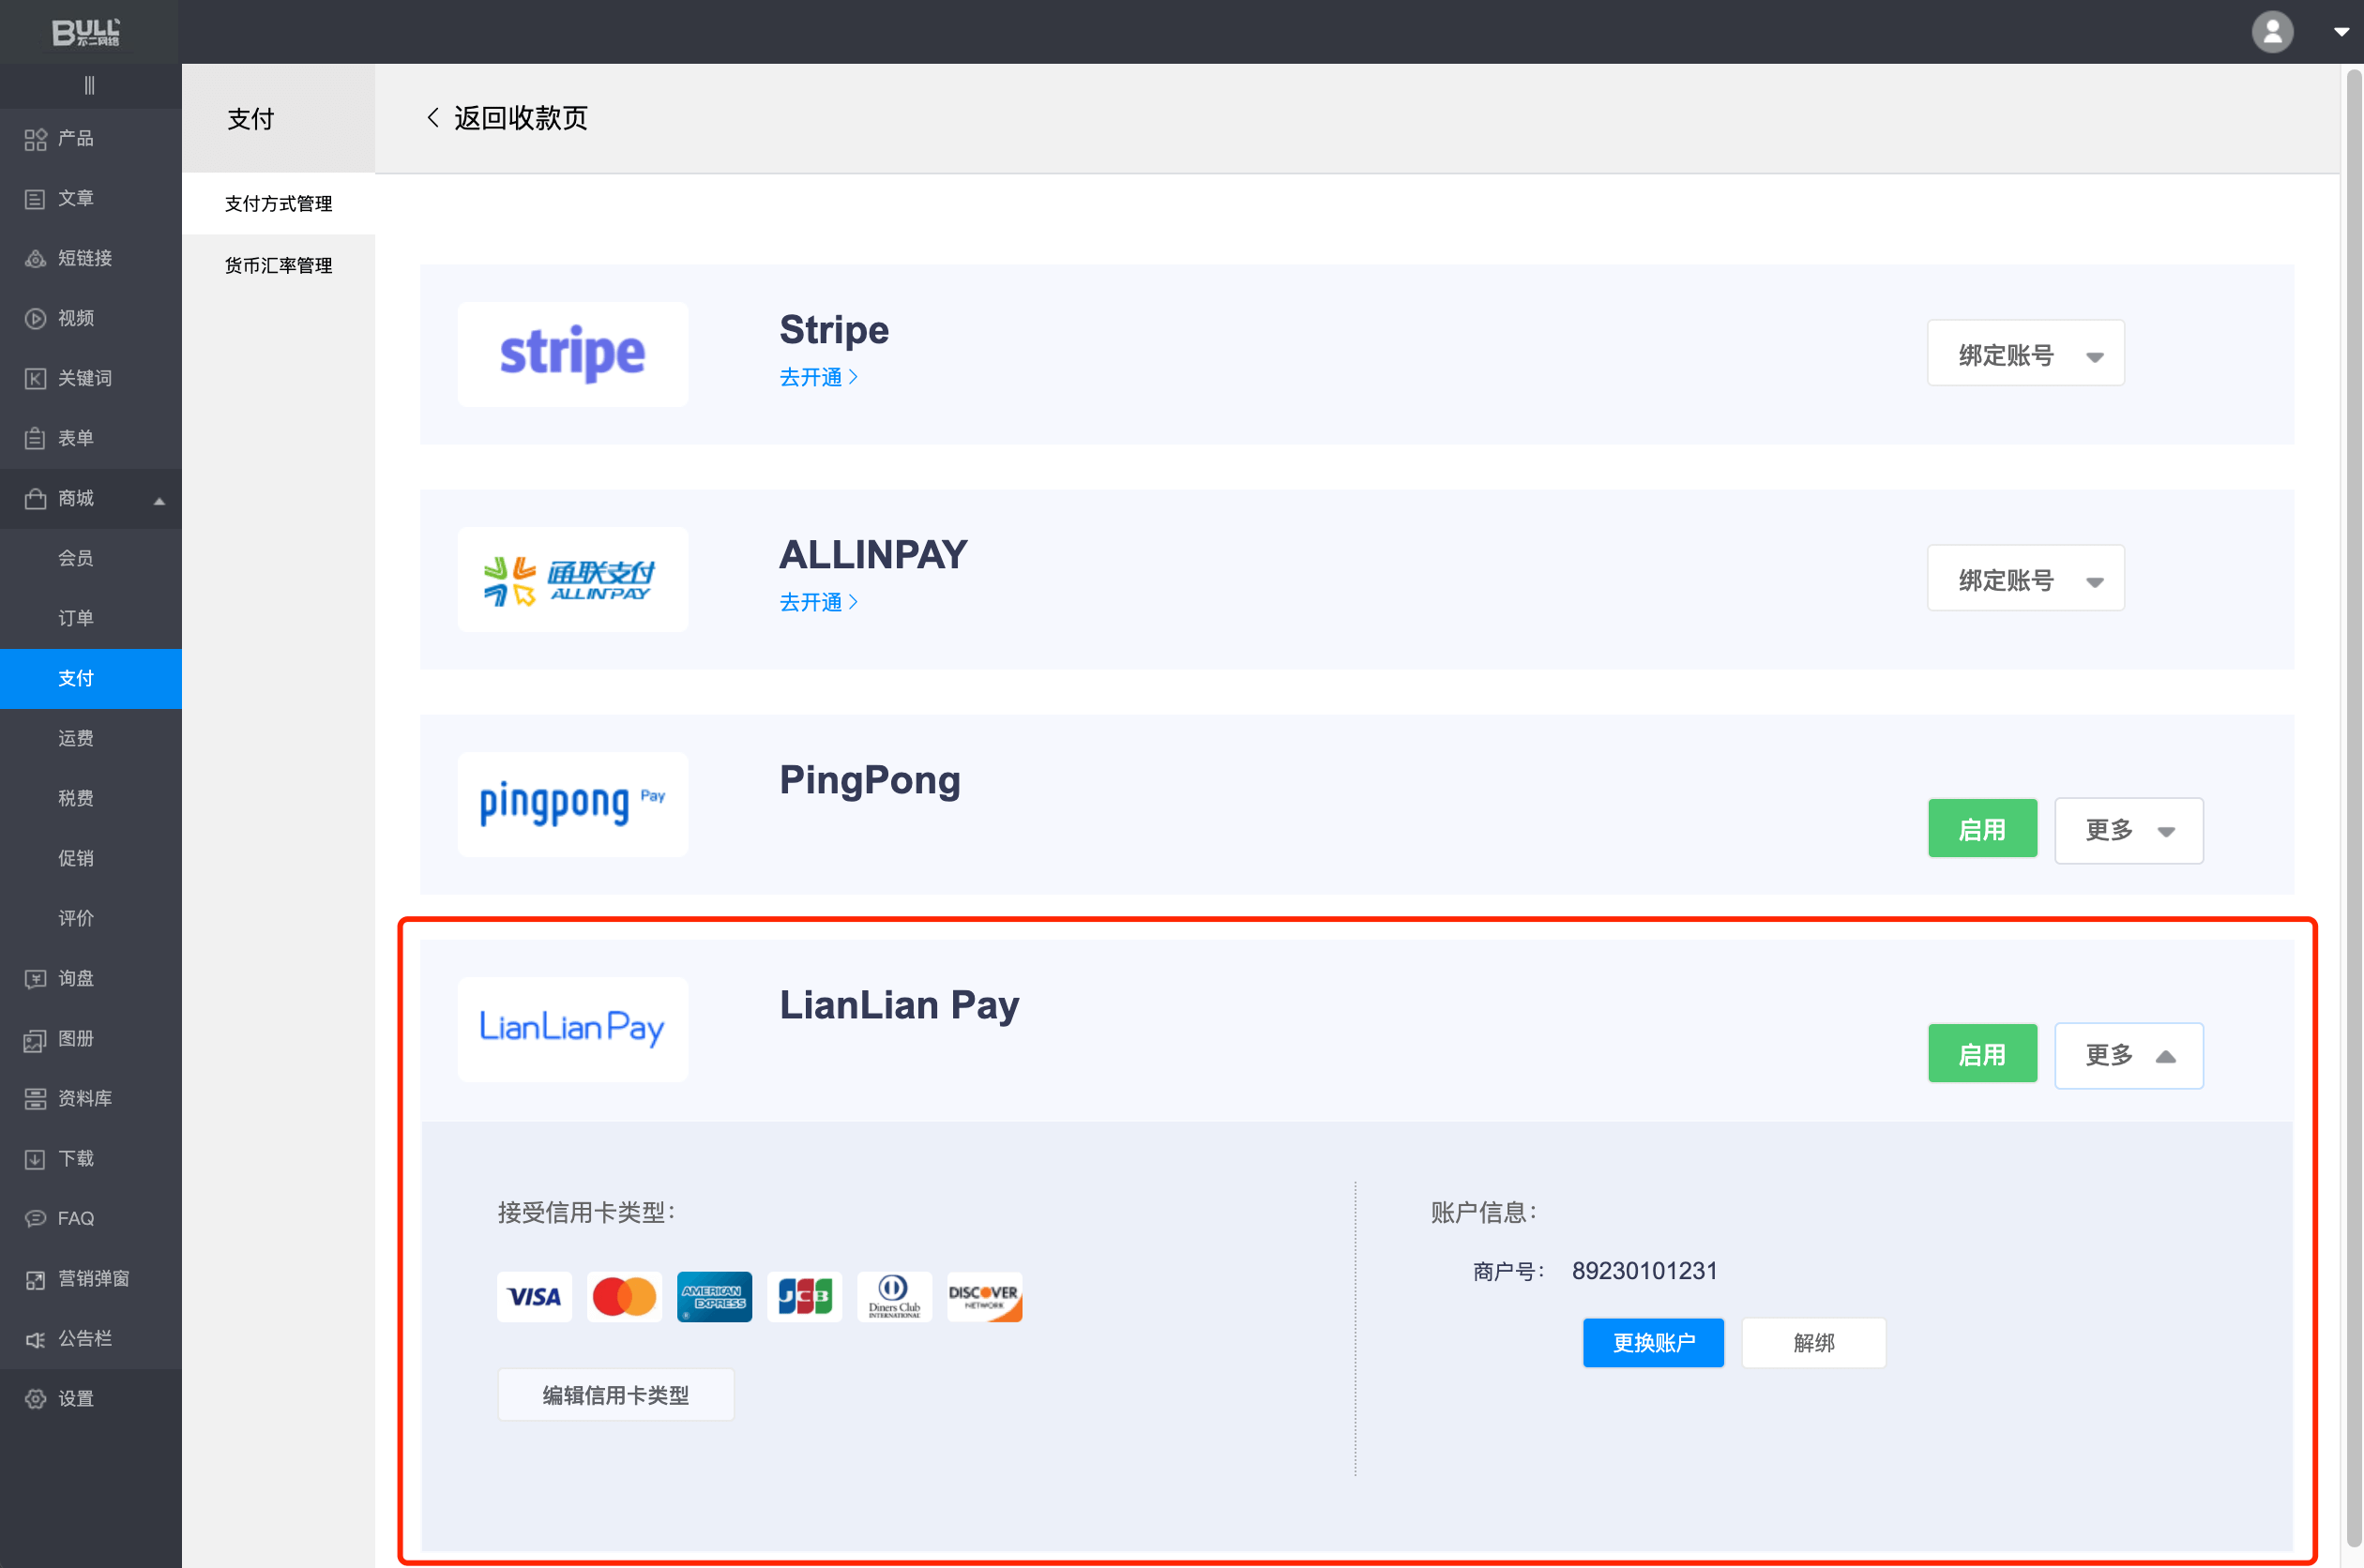Viewport: 2364px width, 1568px height.
Task: Select 订单 in the sidebar menu
Action: [75, 618]
